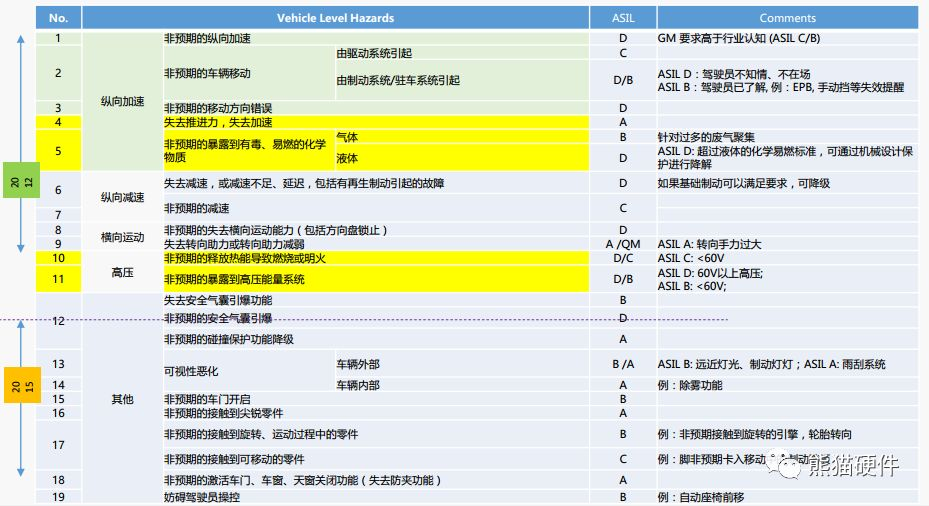The width and height of the screenshot is (929, 506).
Task: Select comment "ASIL D：驾驶员不知情、不在场"
Action: click(x=733, y=74)
